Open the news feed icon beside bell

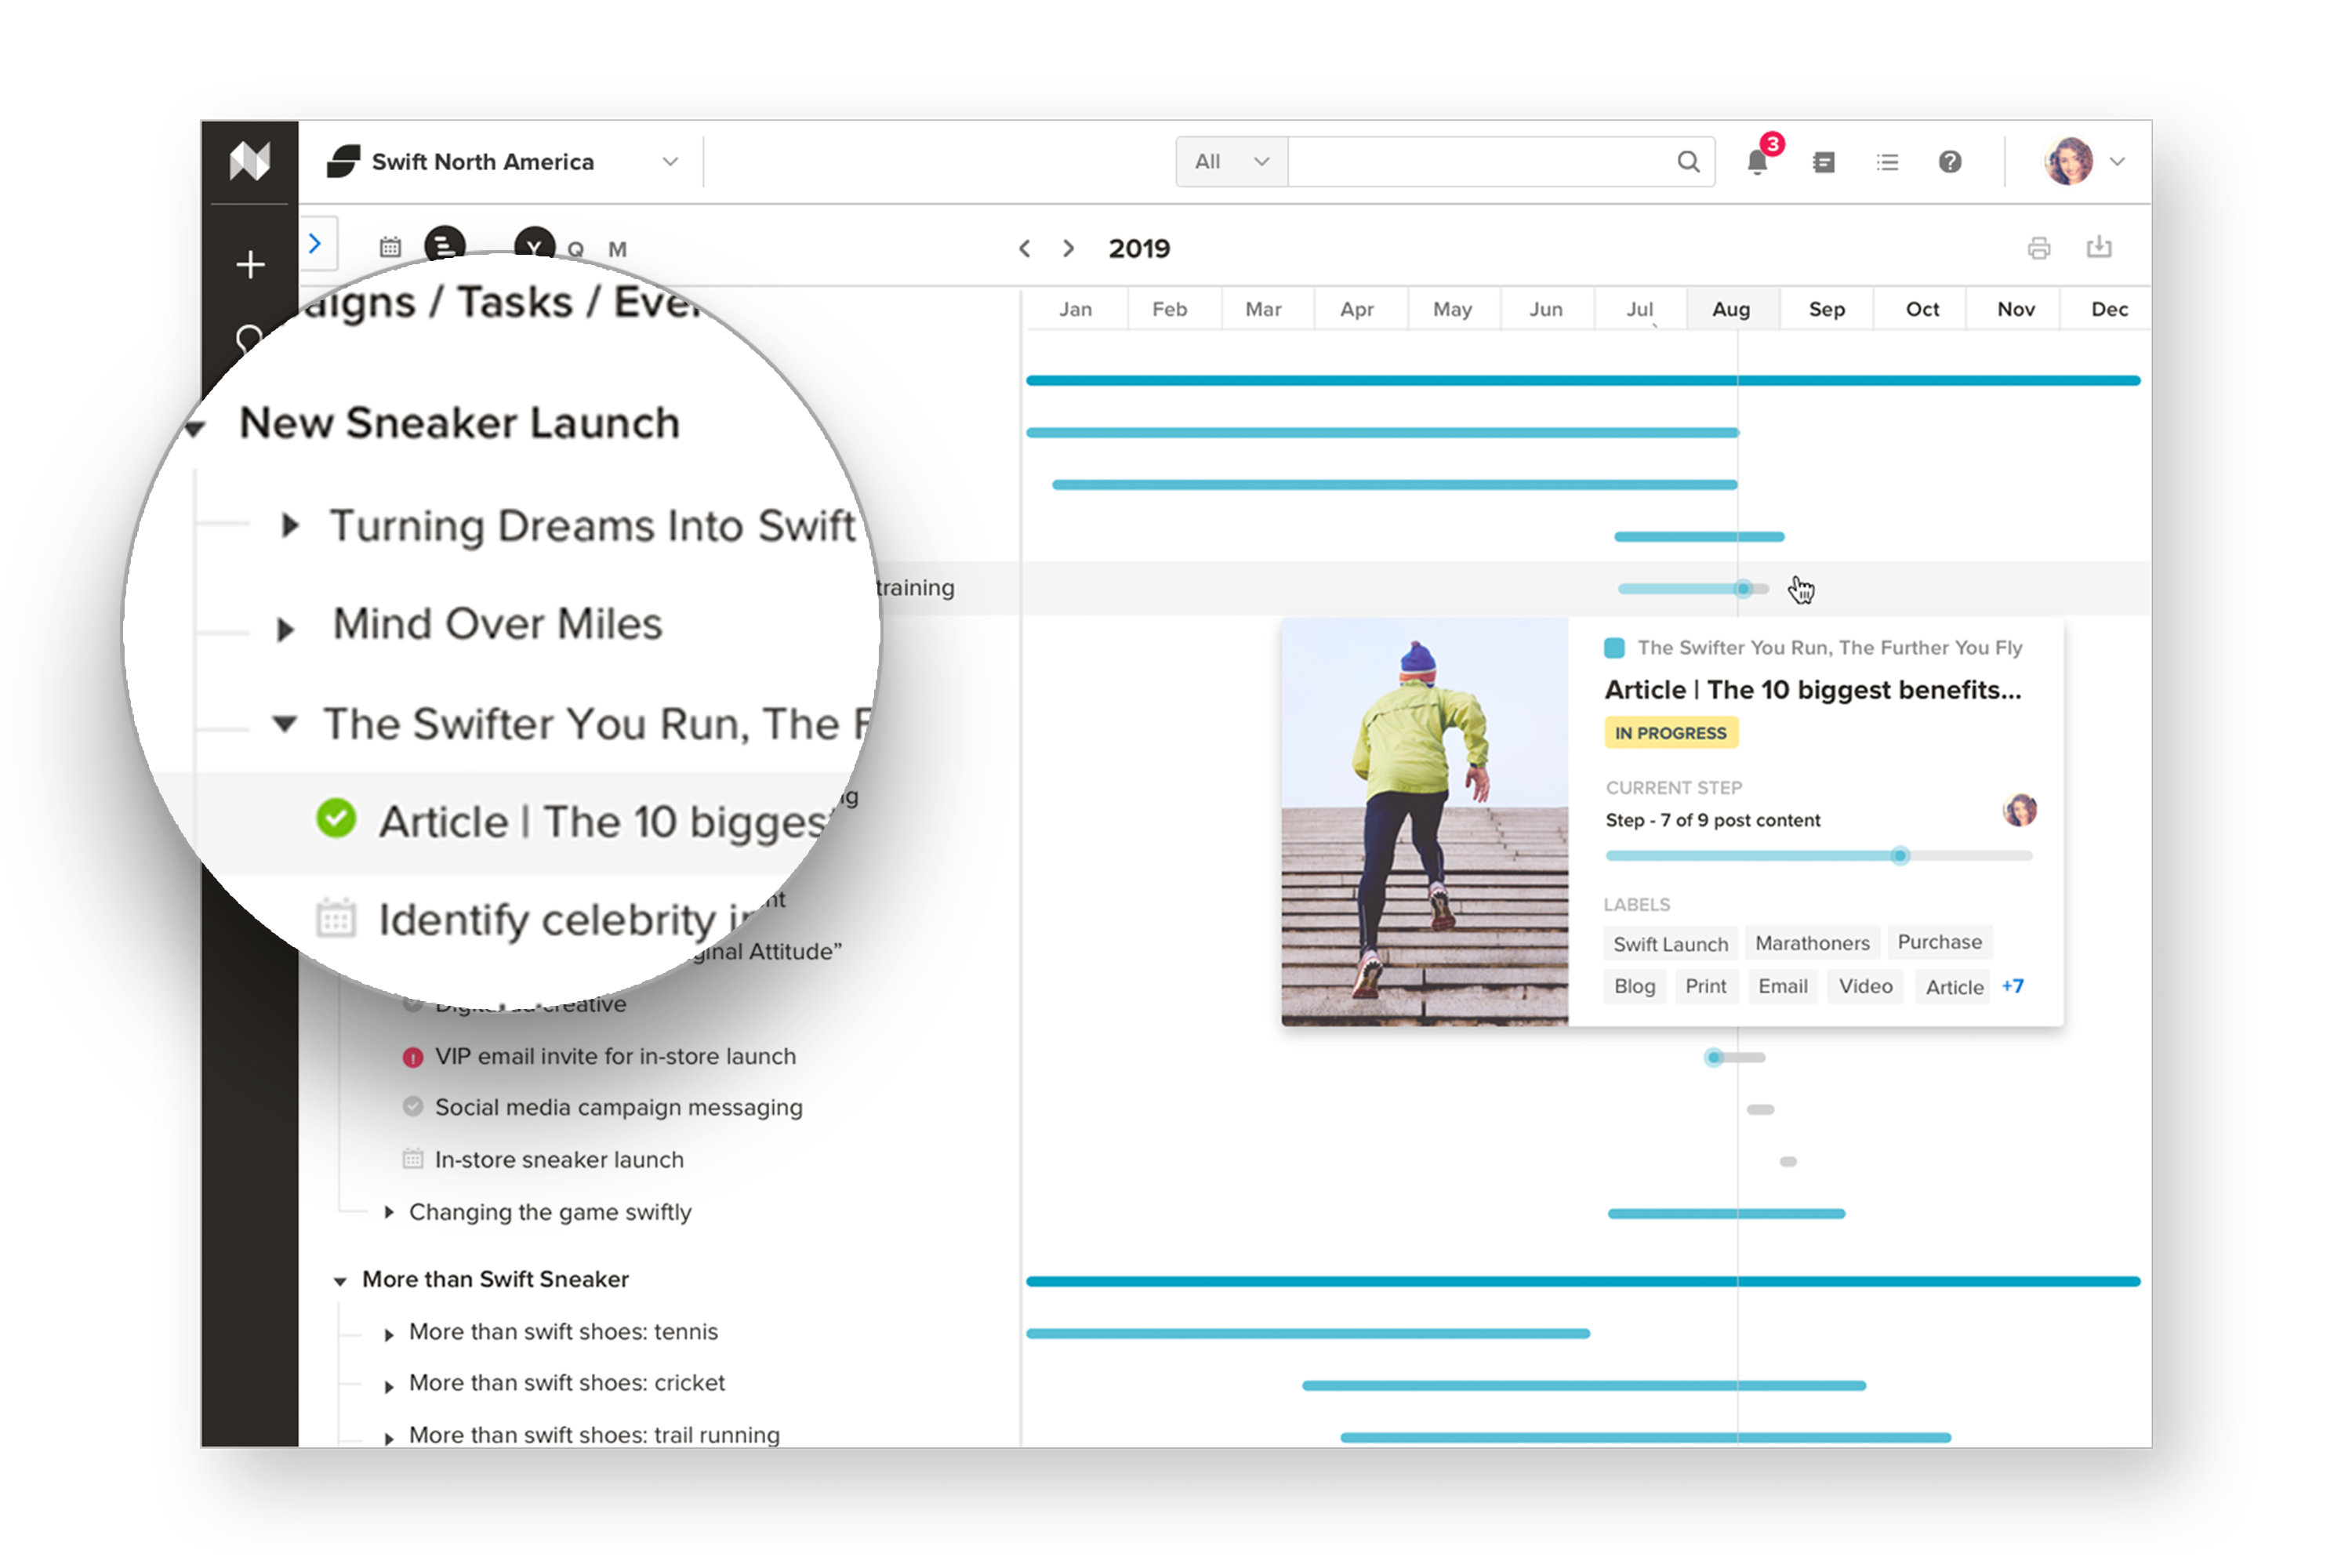(1823, 162)
